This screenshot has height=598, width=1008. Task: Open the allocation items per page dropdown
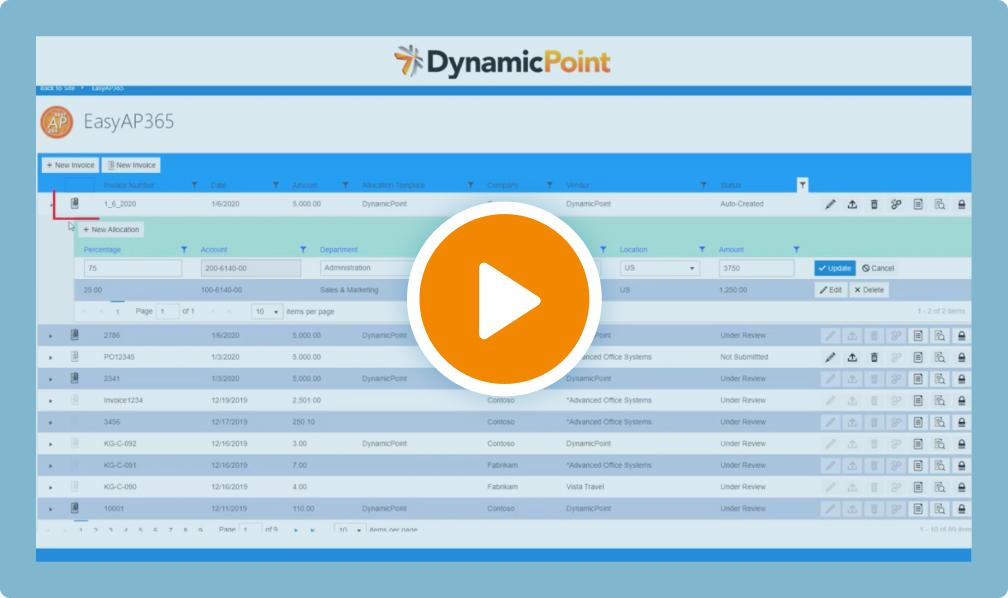(267, 312)
